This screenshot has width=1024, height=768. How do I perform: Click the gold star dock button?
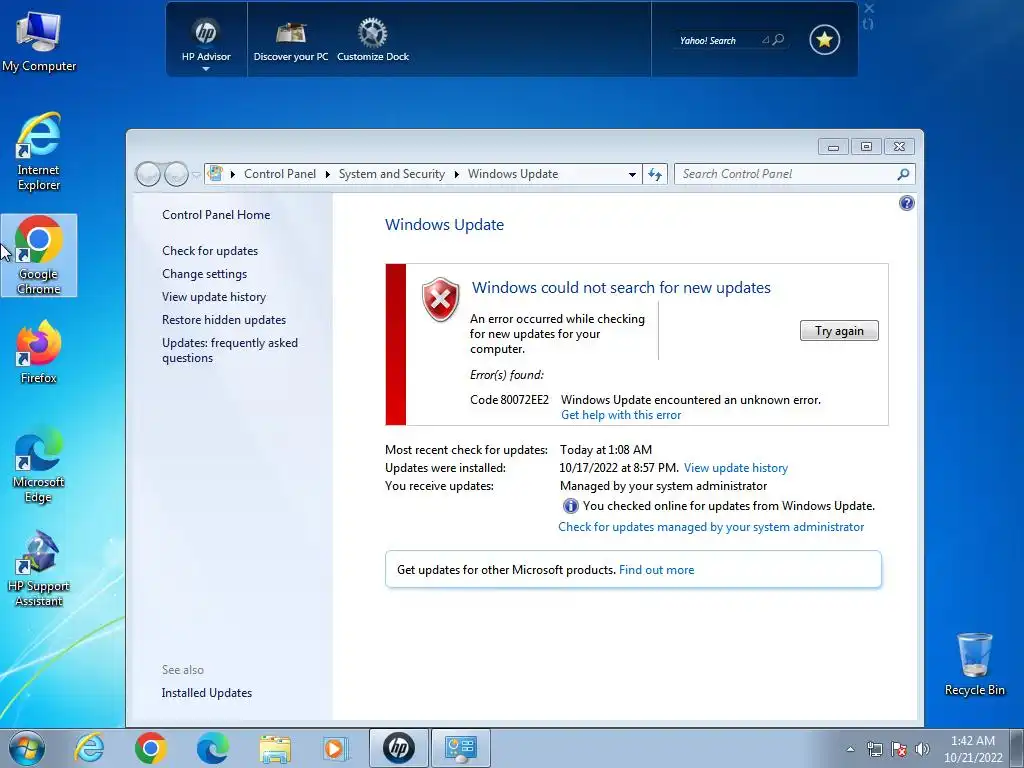824,40
